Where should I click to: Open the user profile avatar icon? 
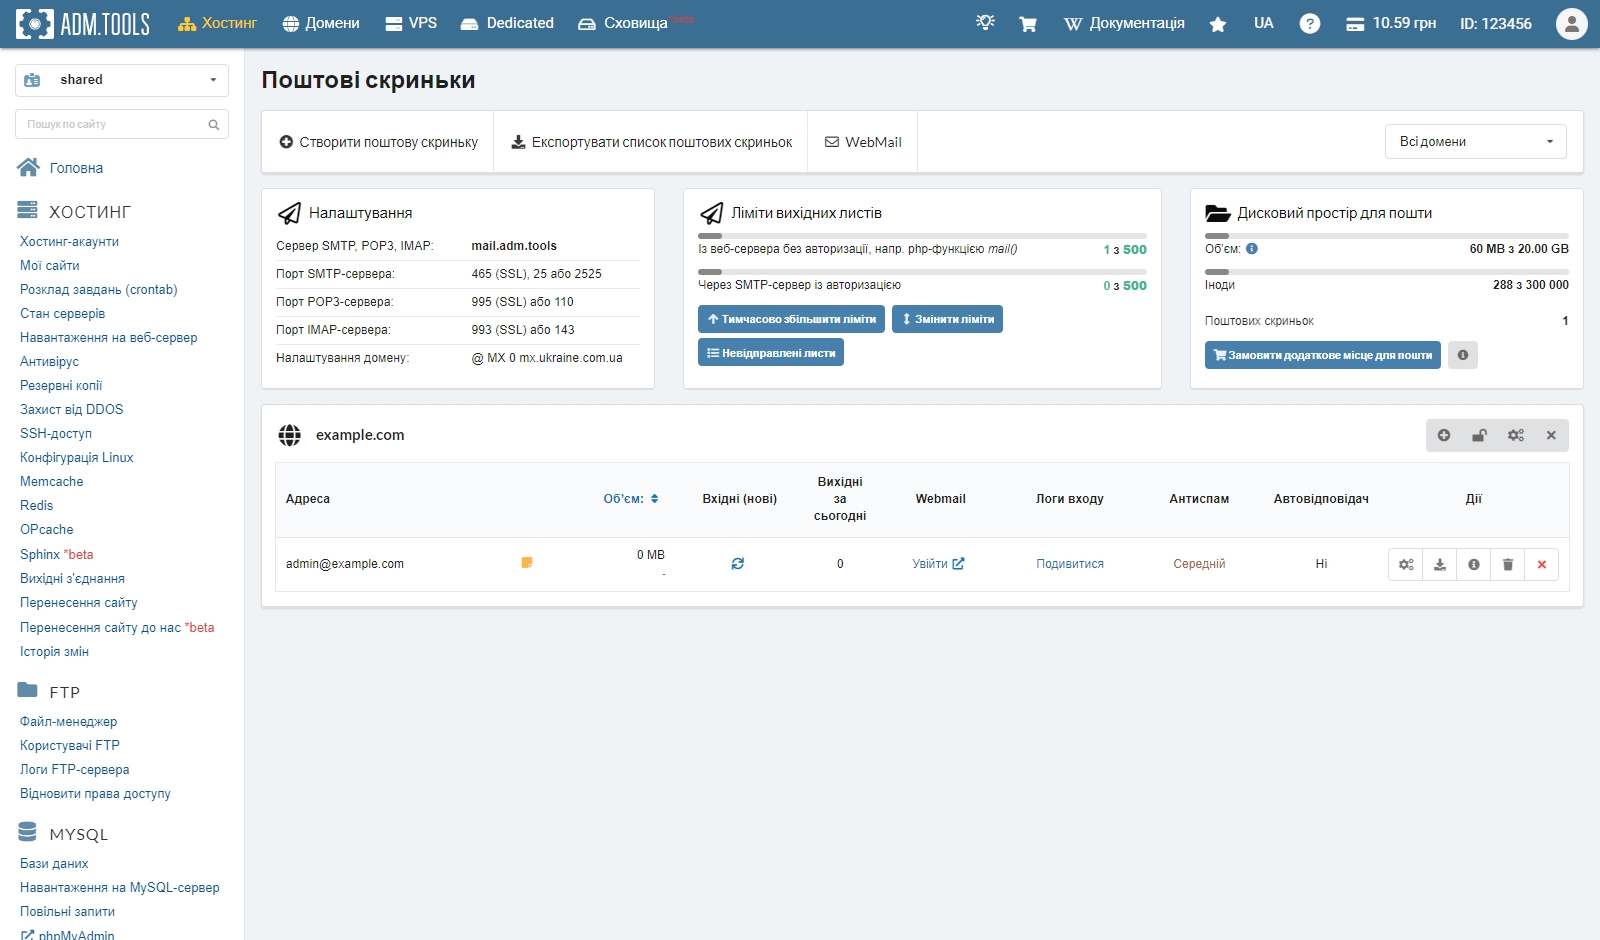(1571, 24)
